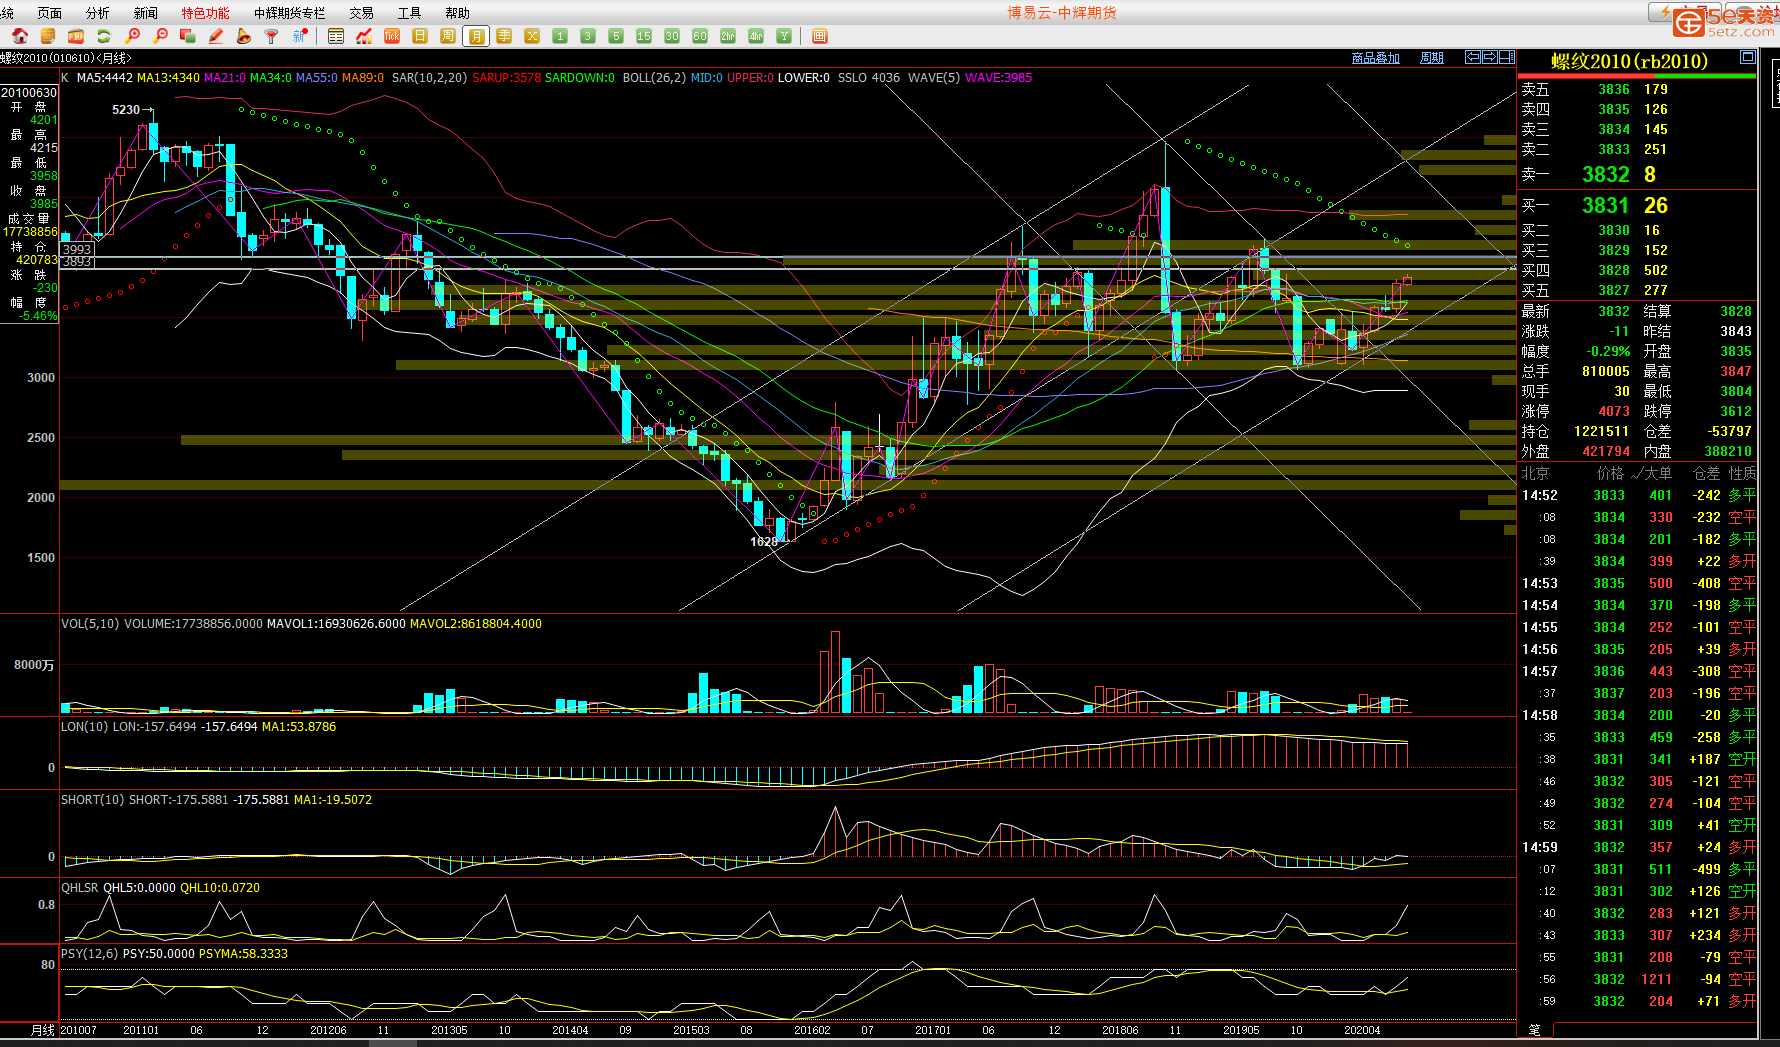Click the red-green buy/sell ratio bar
This screenshot has height=1047, width=1780.
[1636, 76]
